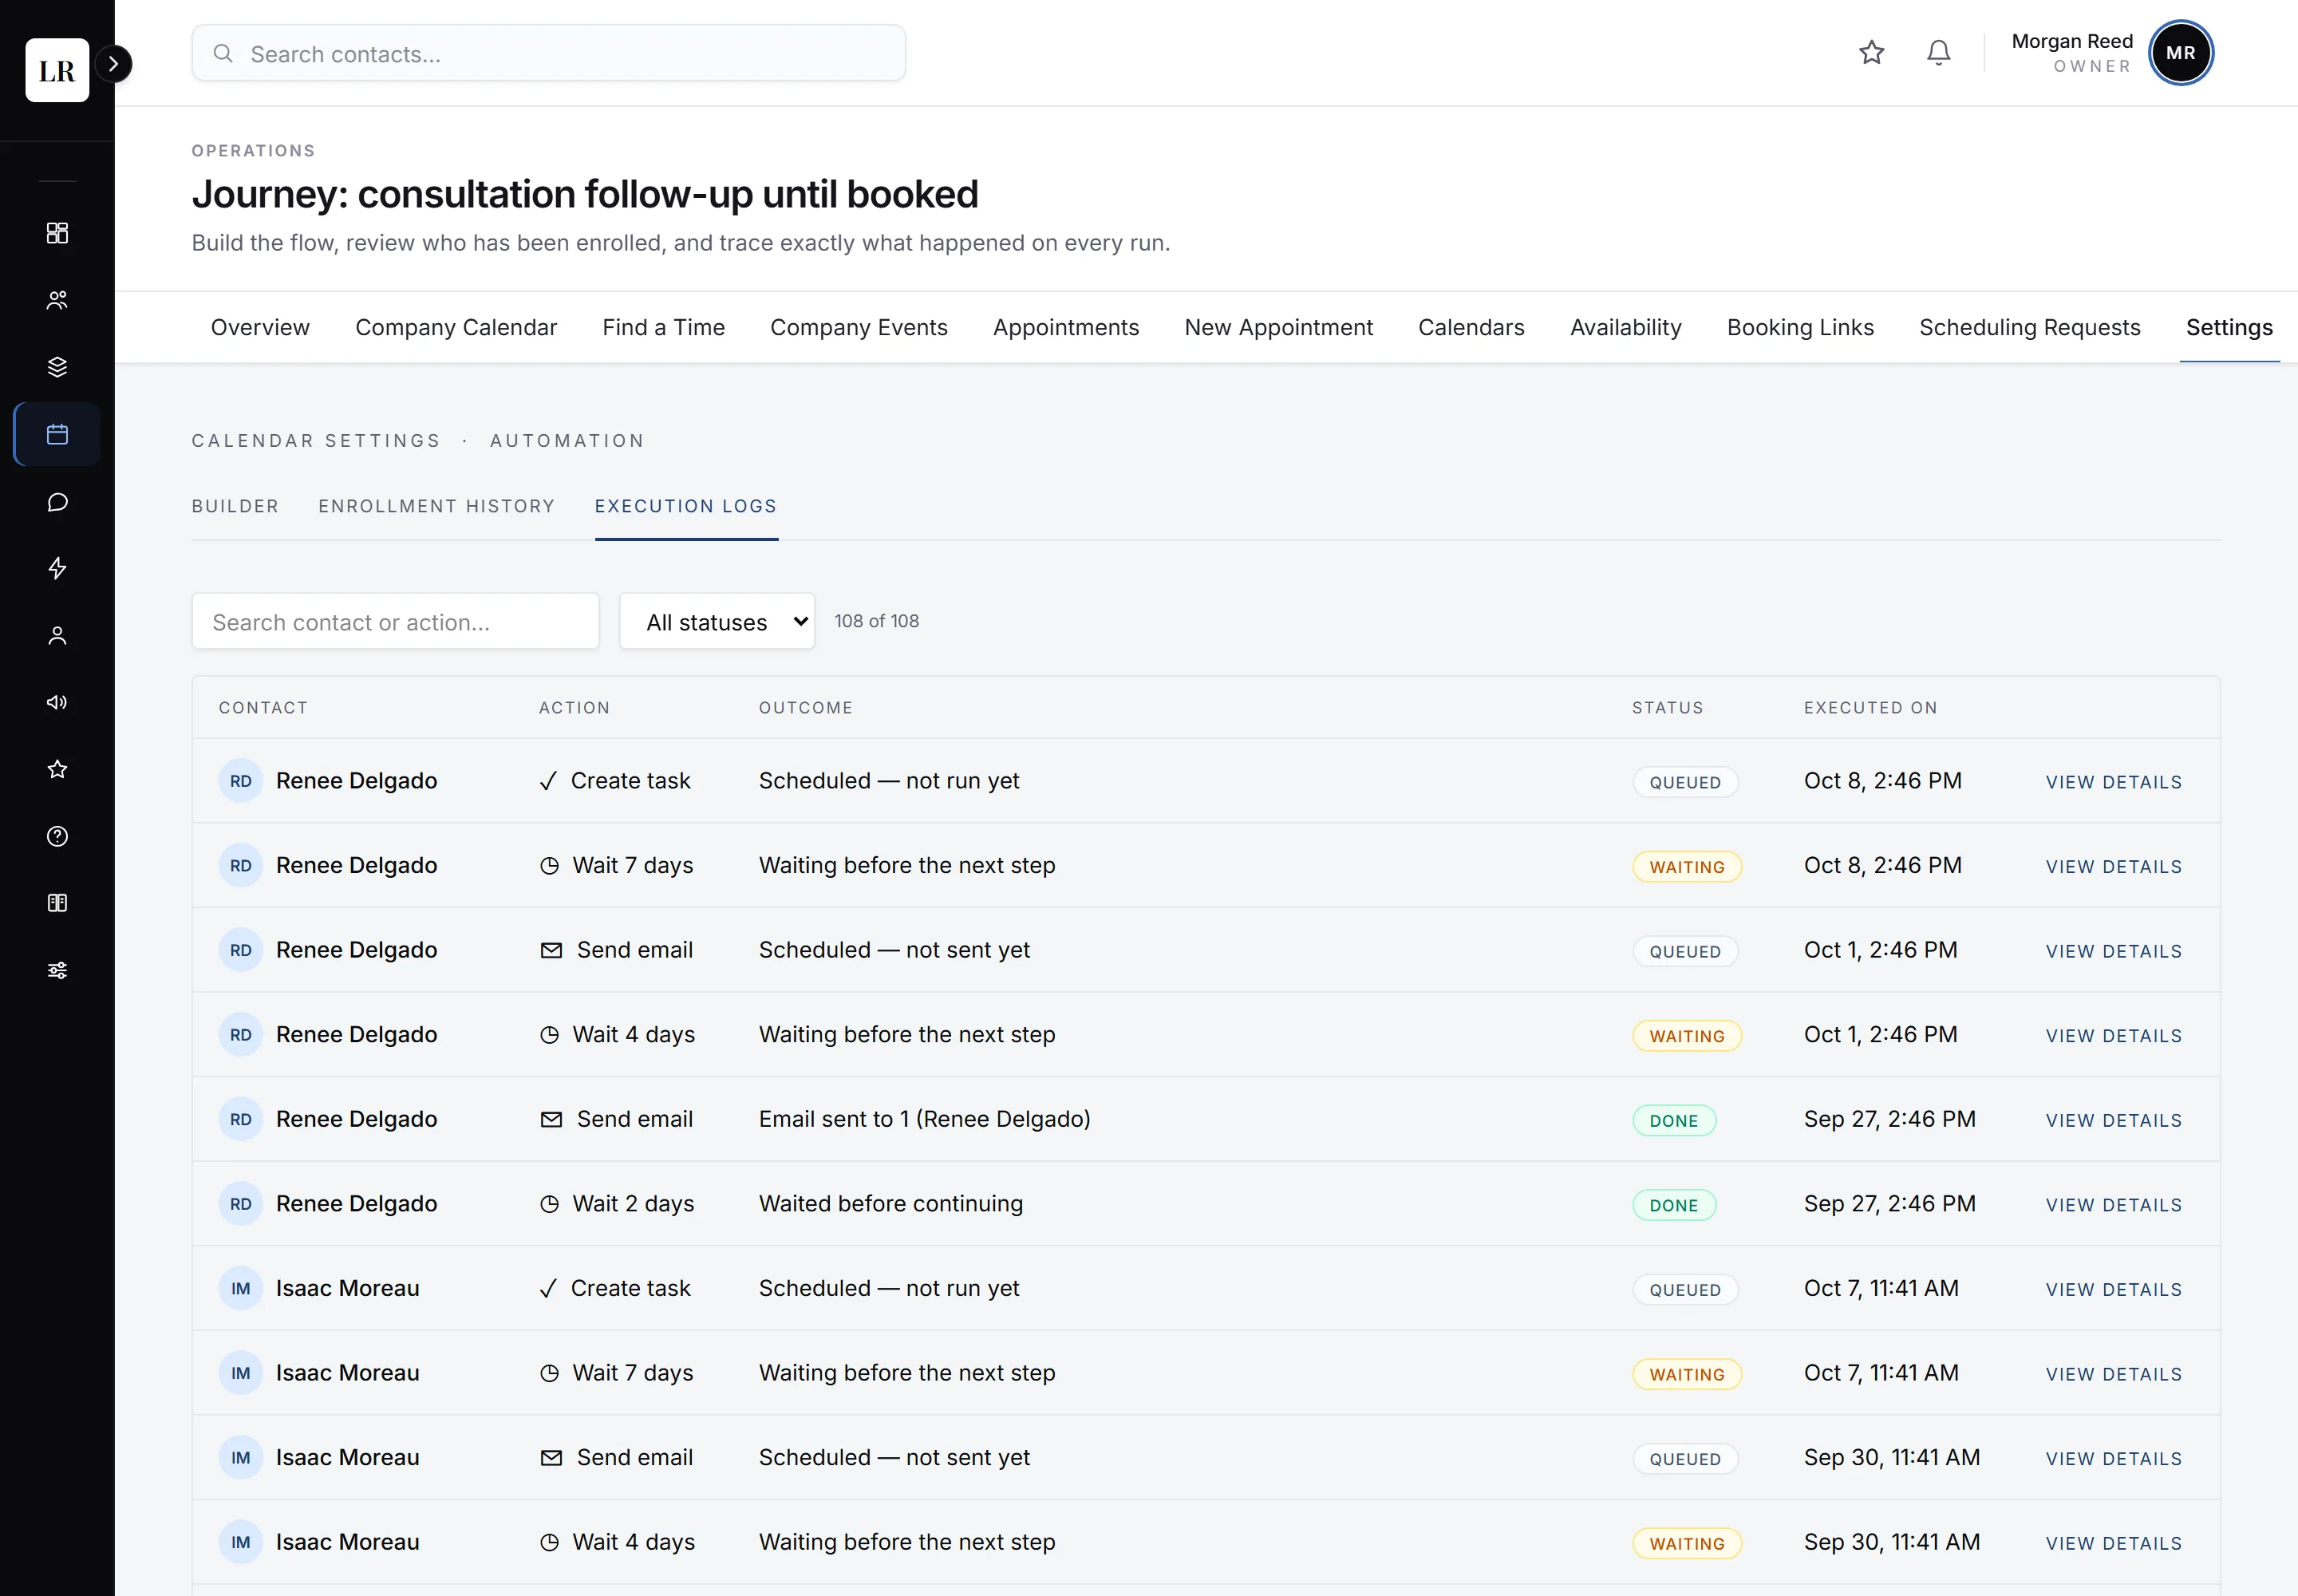Select the Execution Logs sub-tab
Screen dimensions: 2298x1596
click(686, 506)
